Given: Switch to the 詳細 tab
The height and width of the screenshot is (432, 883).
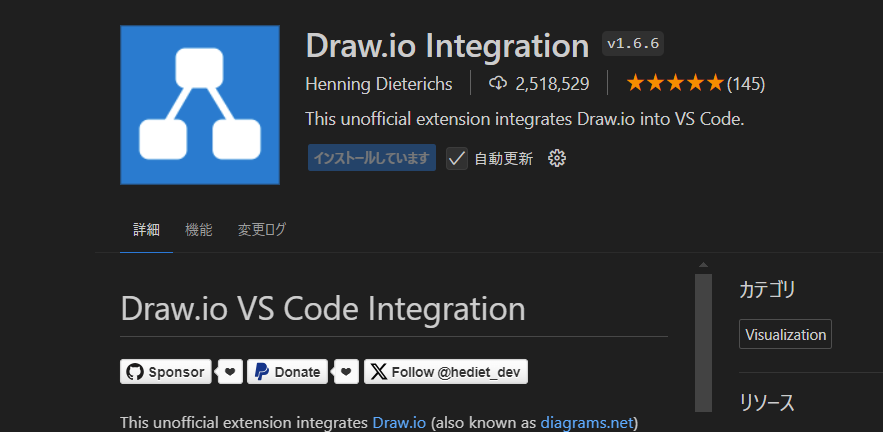Looking at the screenshot, I should pyautogui.click(x=146, y=230).
